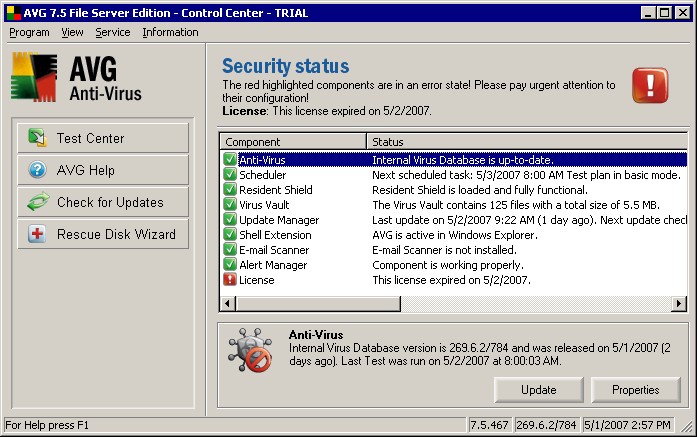
Task: Click status bar date 5/1/2007 2:57 PM
Action: coord(627,425)
